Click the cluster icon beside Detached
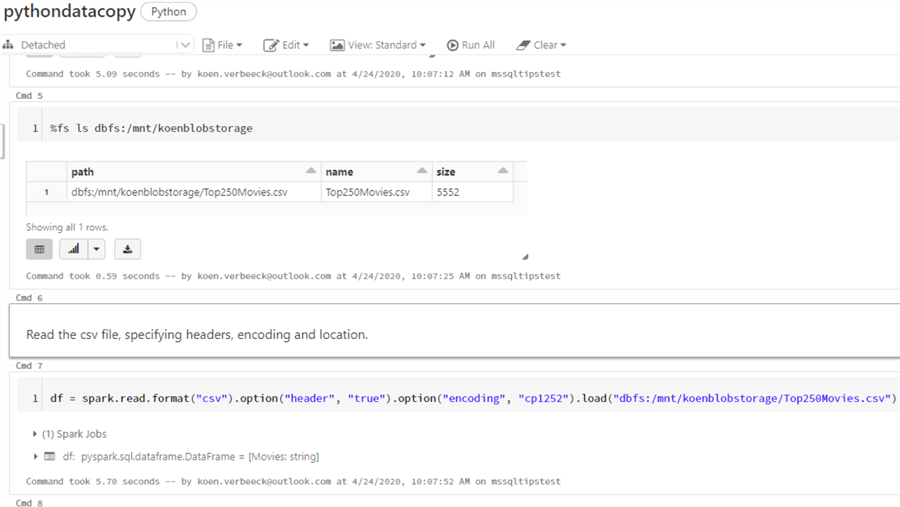Viewport: 900px width, 507px height. coord(8,45)
